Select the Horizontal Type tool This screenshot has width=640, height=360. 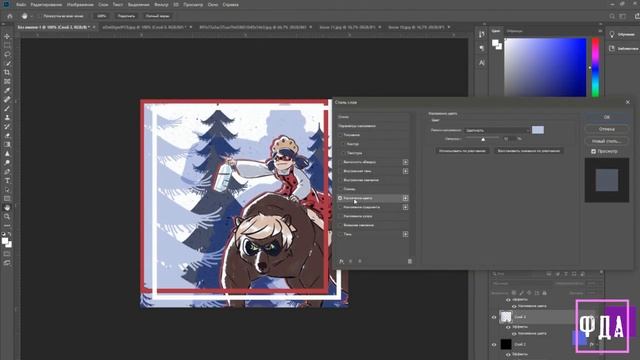tap(7, 180)
